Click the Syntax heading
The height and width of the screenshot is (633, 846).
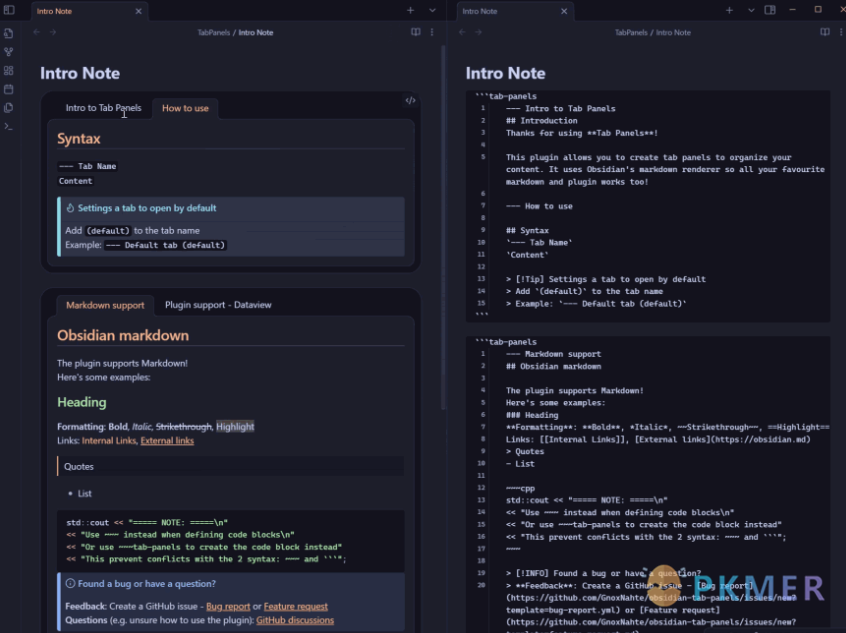(x=79, y=139)
